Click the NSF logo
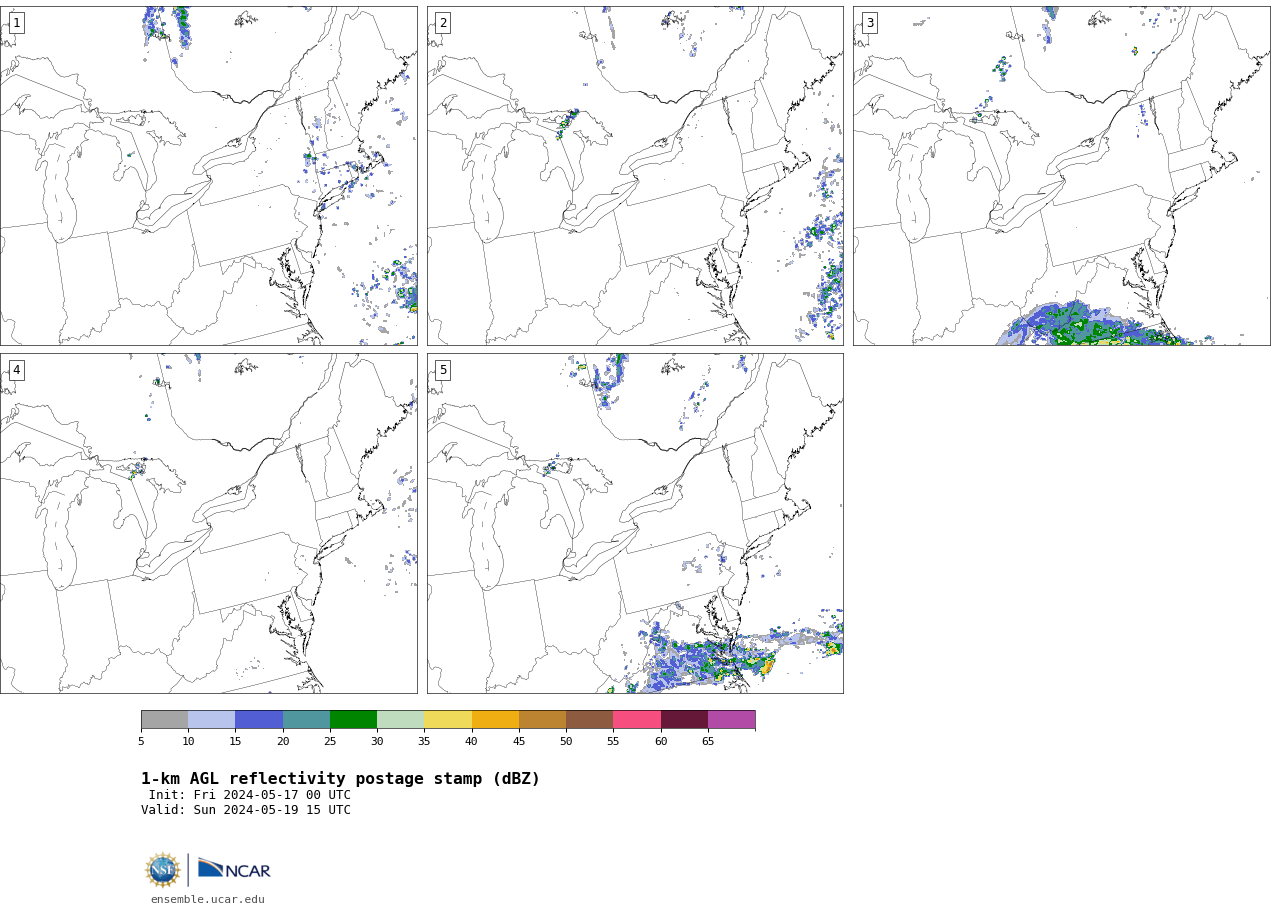The width and height of the screenshot is (1280, 910). tap(163, 870)
